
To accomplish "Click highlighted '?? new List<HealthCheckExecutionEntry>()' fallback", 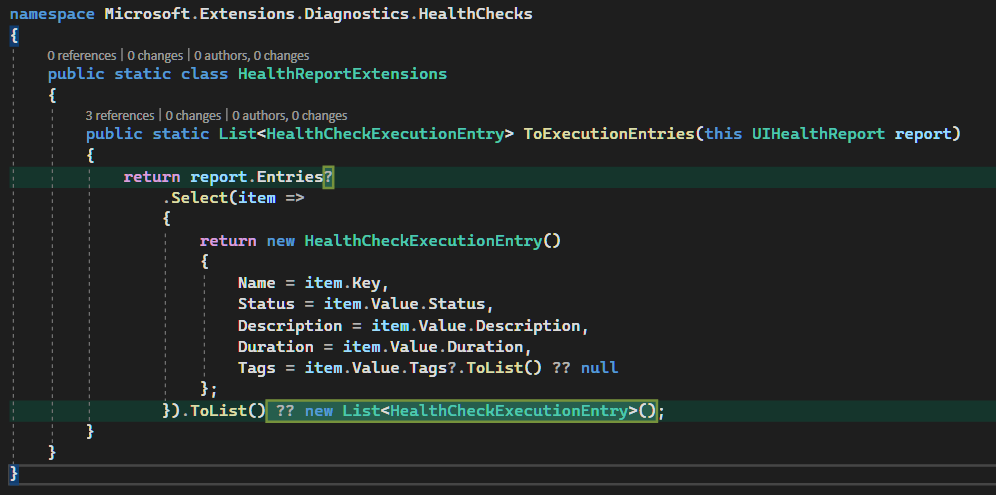I will (x=461, y=411).
